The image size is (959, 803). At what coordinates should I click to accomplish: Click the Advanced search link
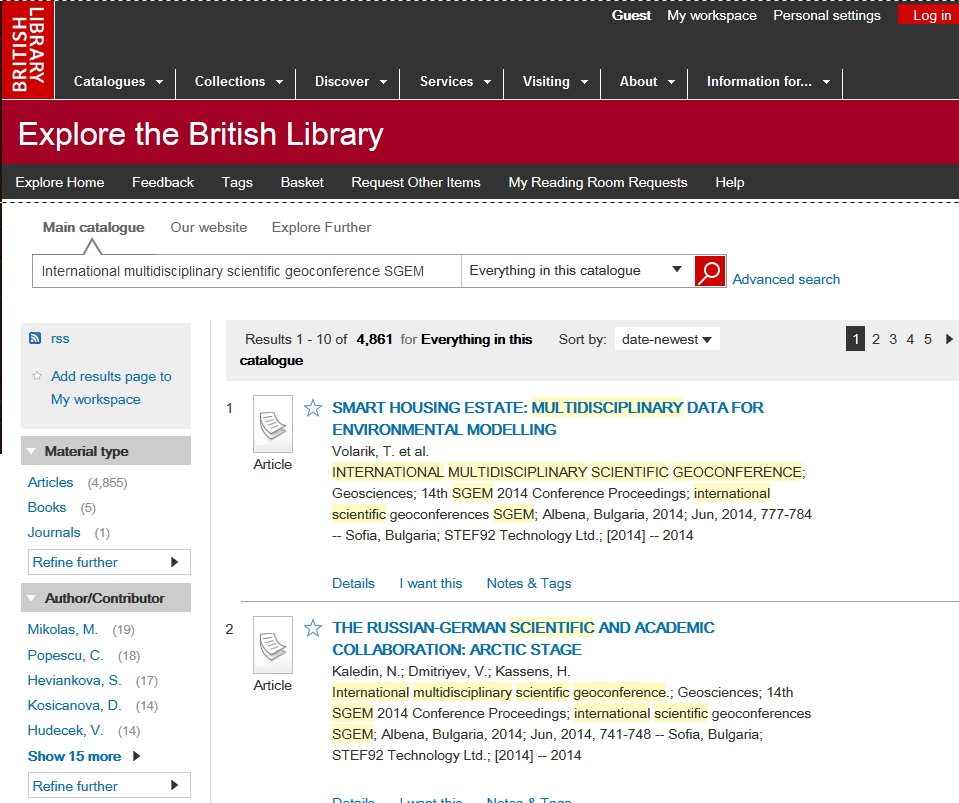[786, 279]
